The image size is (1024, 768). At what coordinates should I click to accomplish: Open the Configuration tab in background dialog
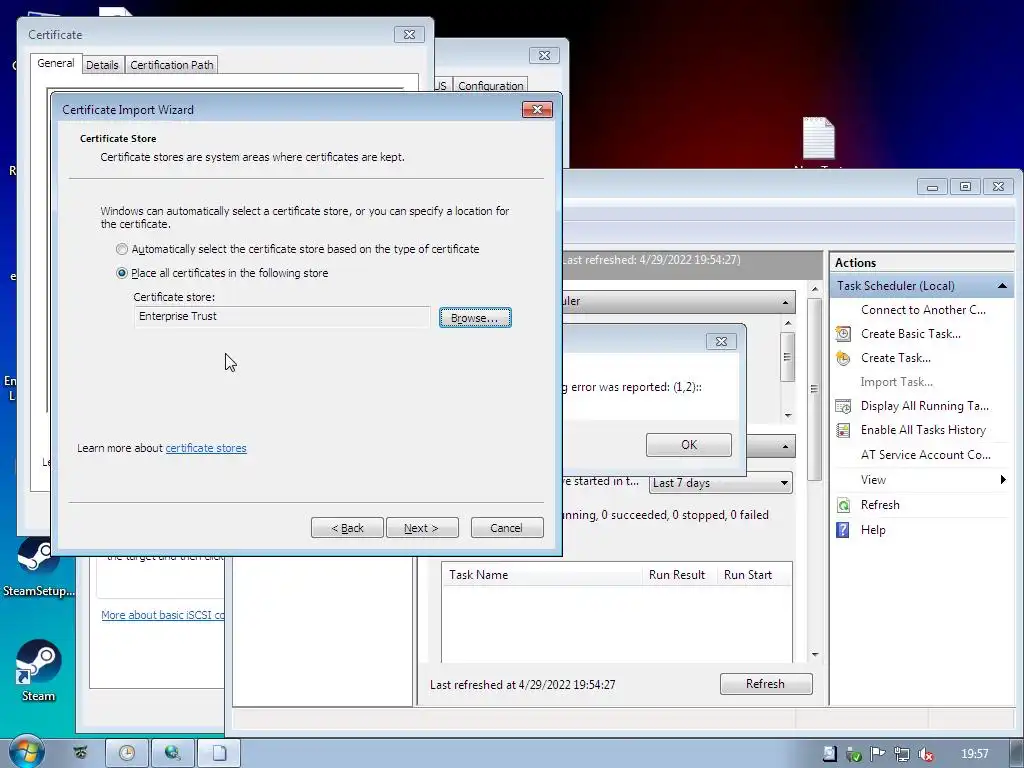click(x=490, y=86)
